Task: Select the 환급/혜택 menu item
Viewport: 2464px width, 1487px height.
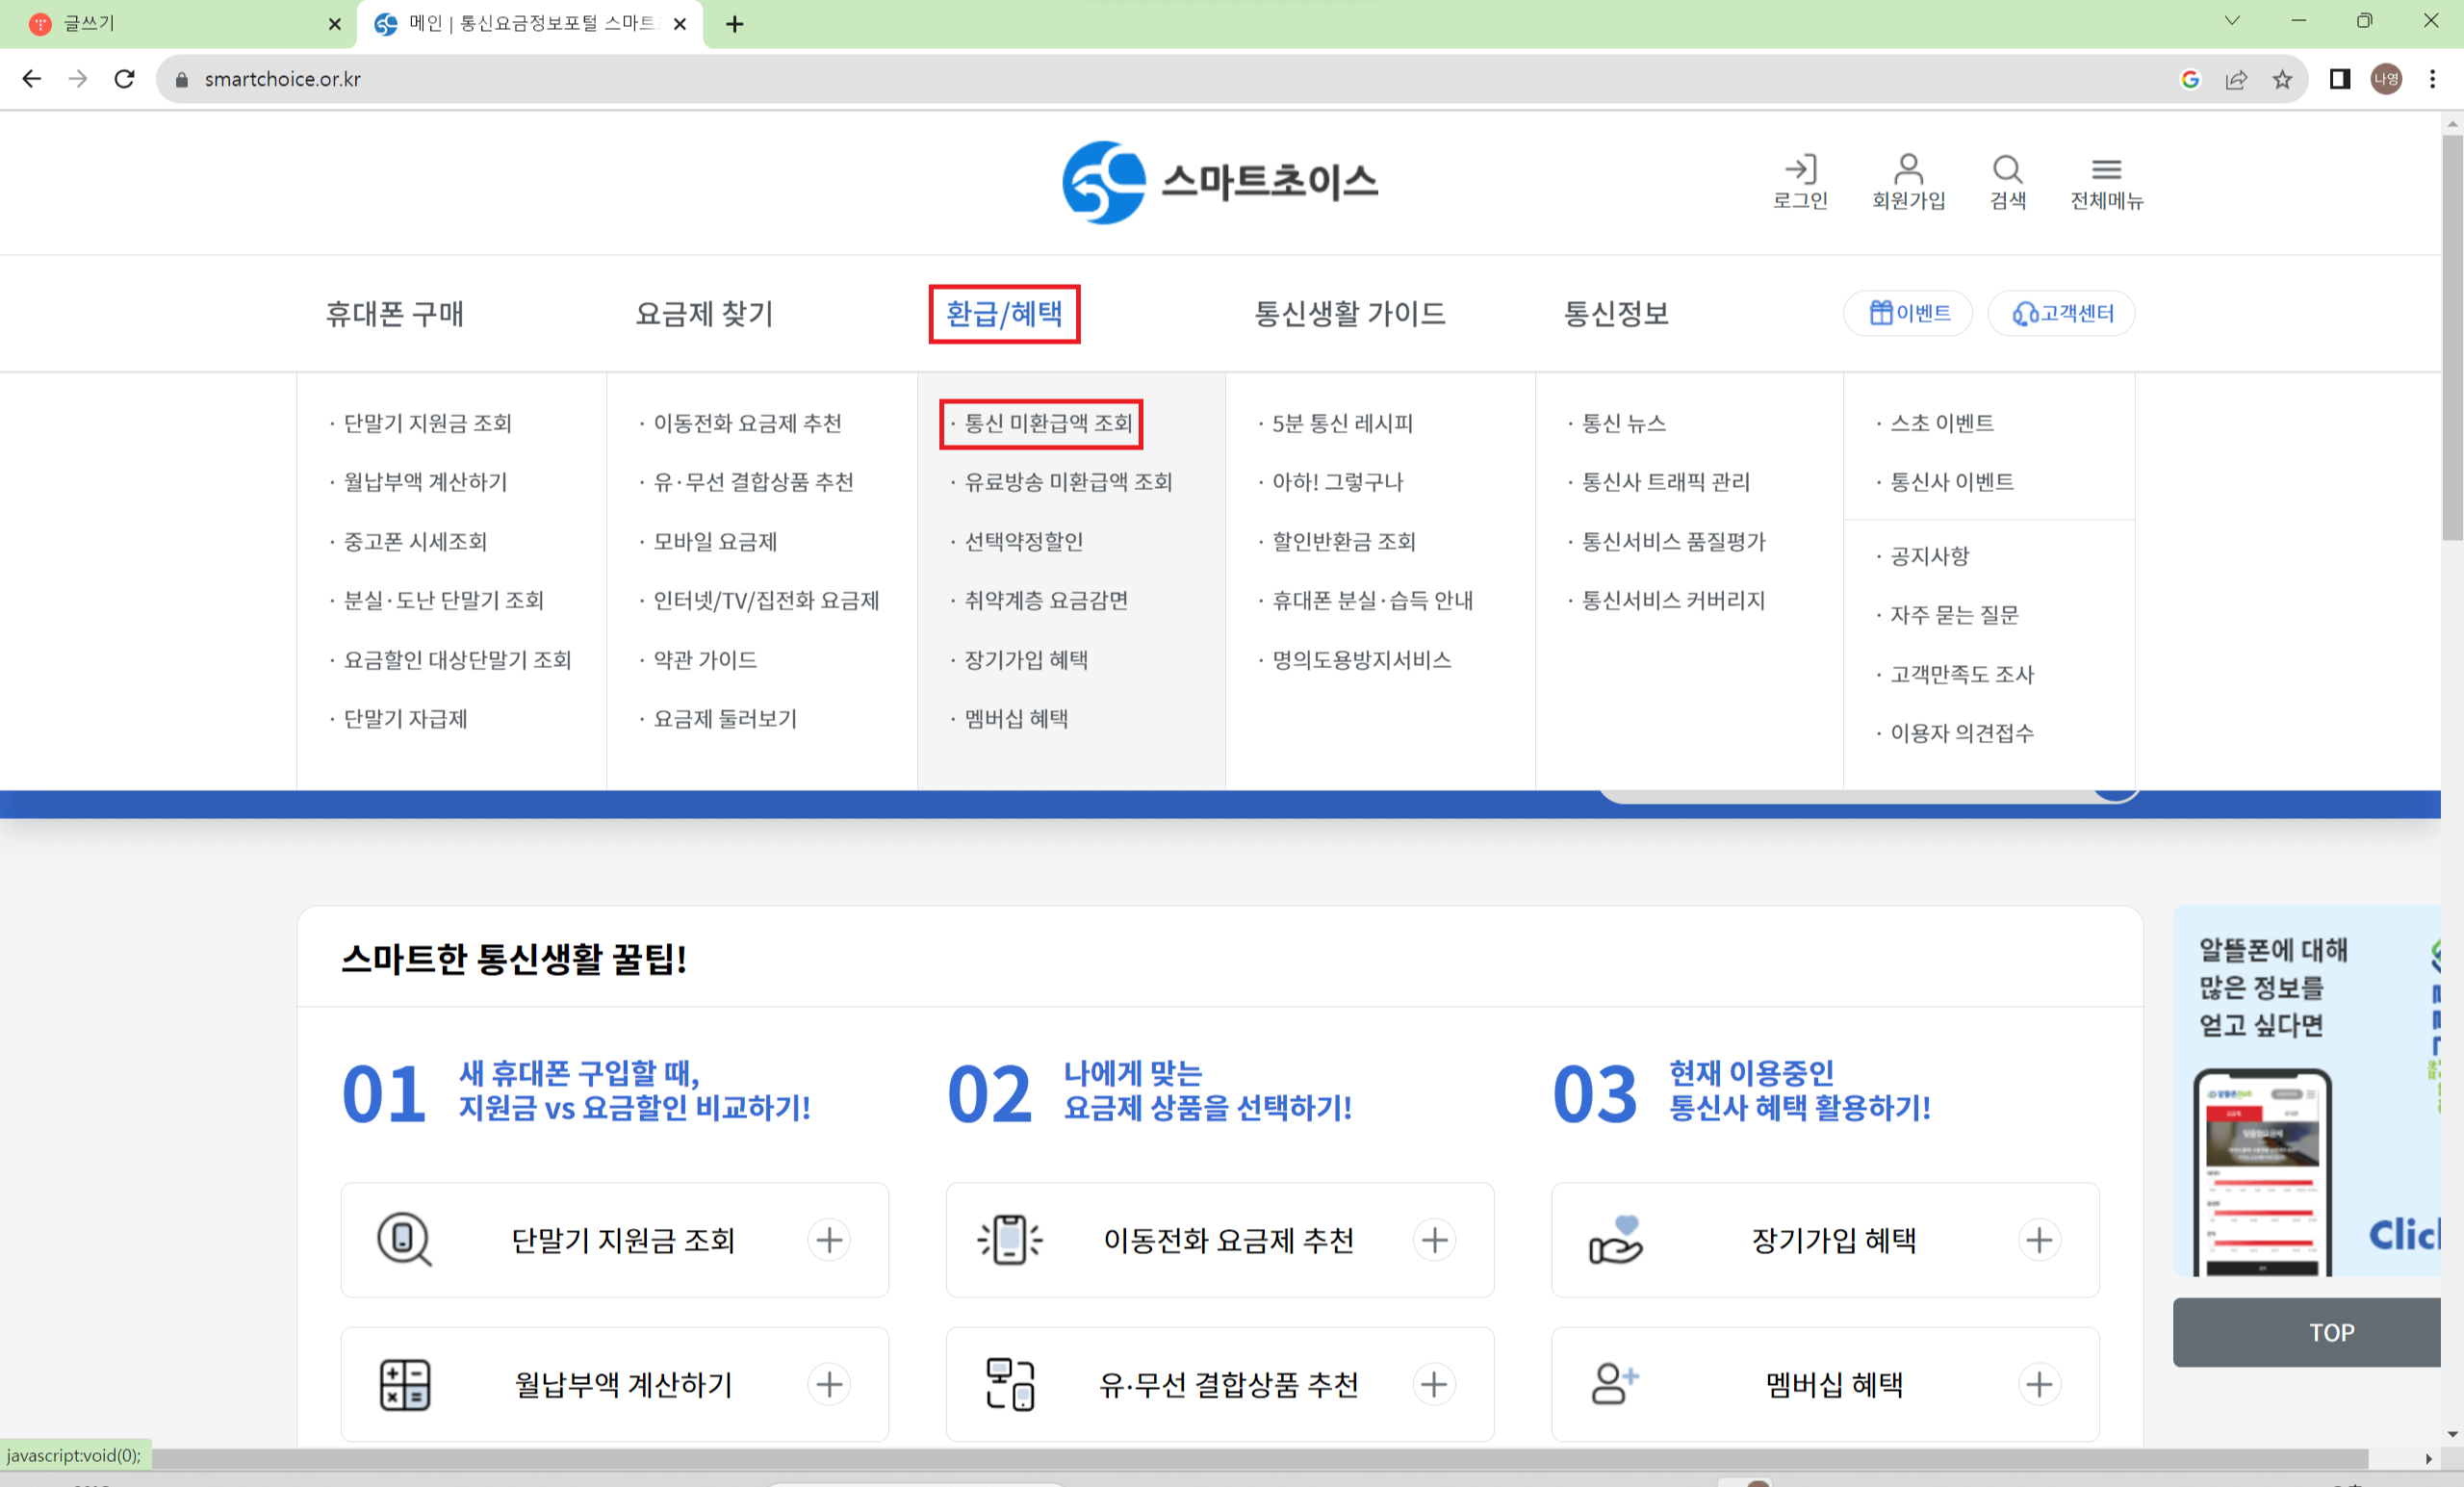Action: [1004, 314]
